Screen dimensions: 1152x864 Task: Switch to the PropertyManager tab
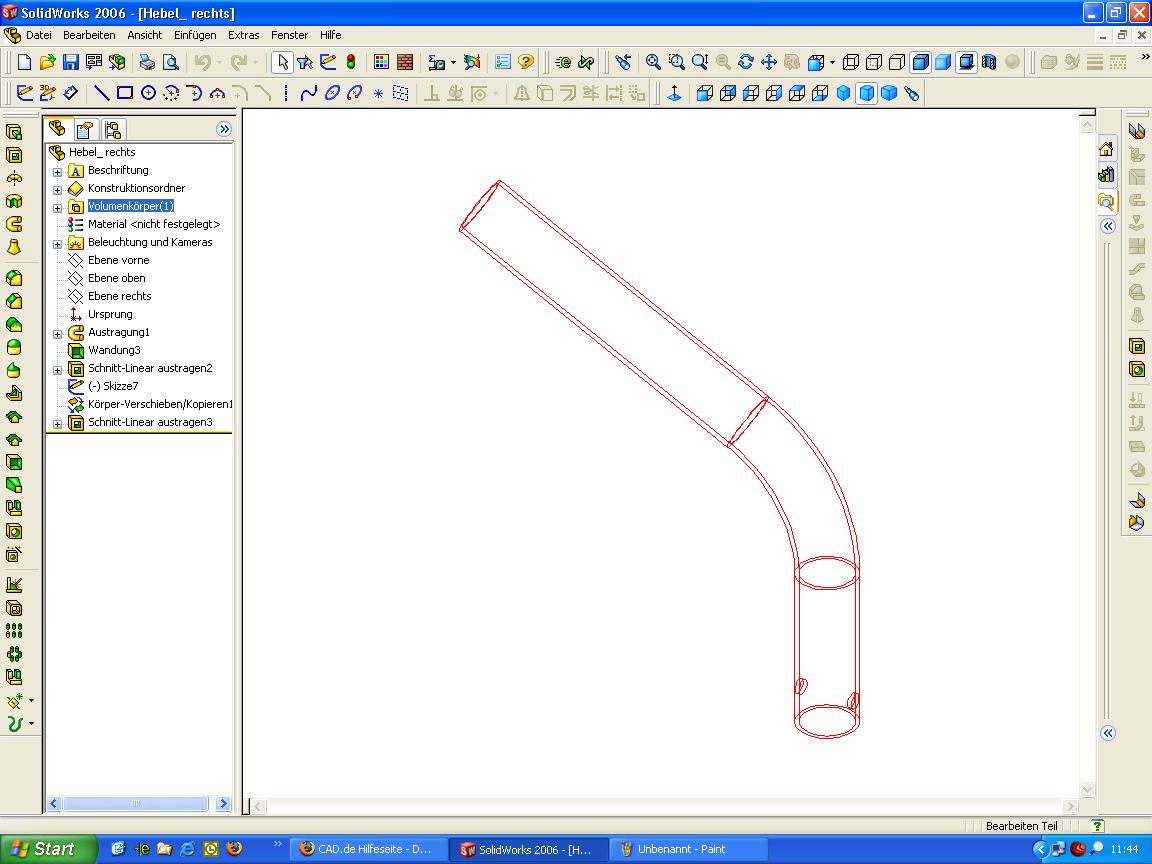84,129
